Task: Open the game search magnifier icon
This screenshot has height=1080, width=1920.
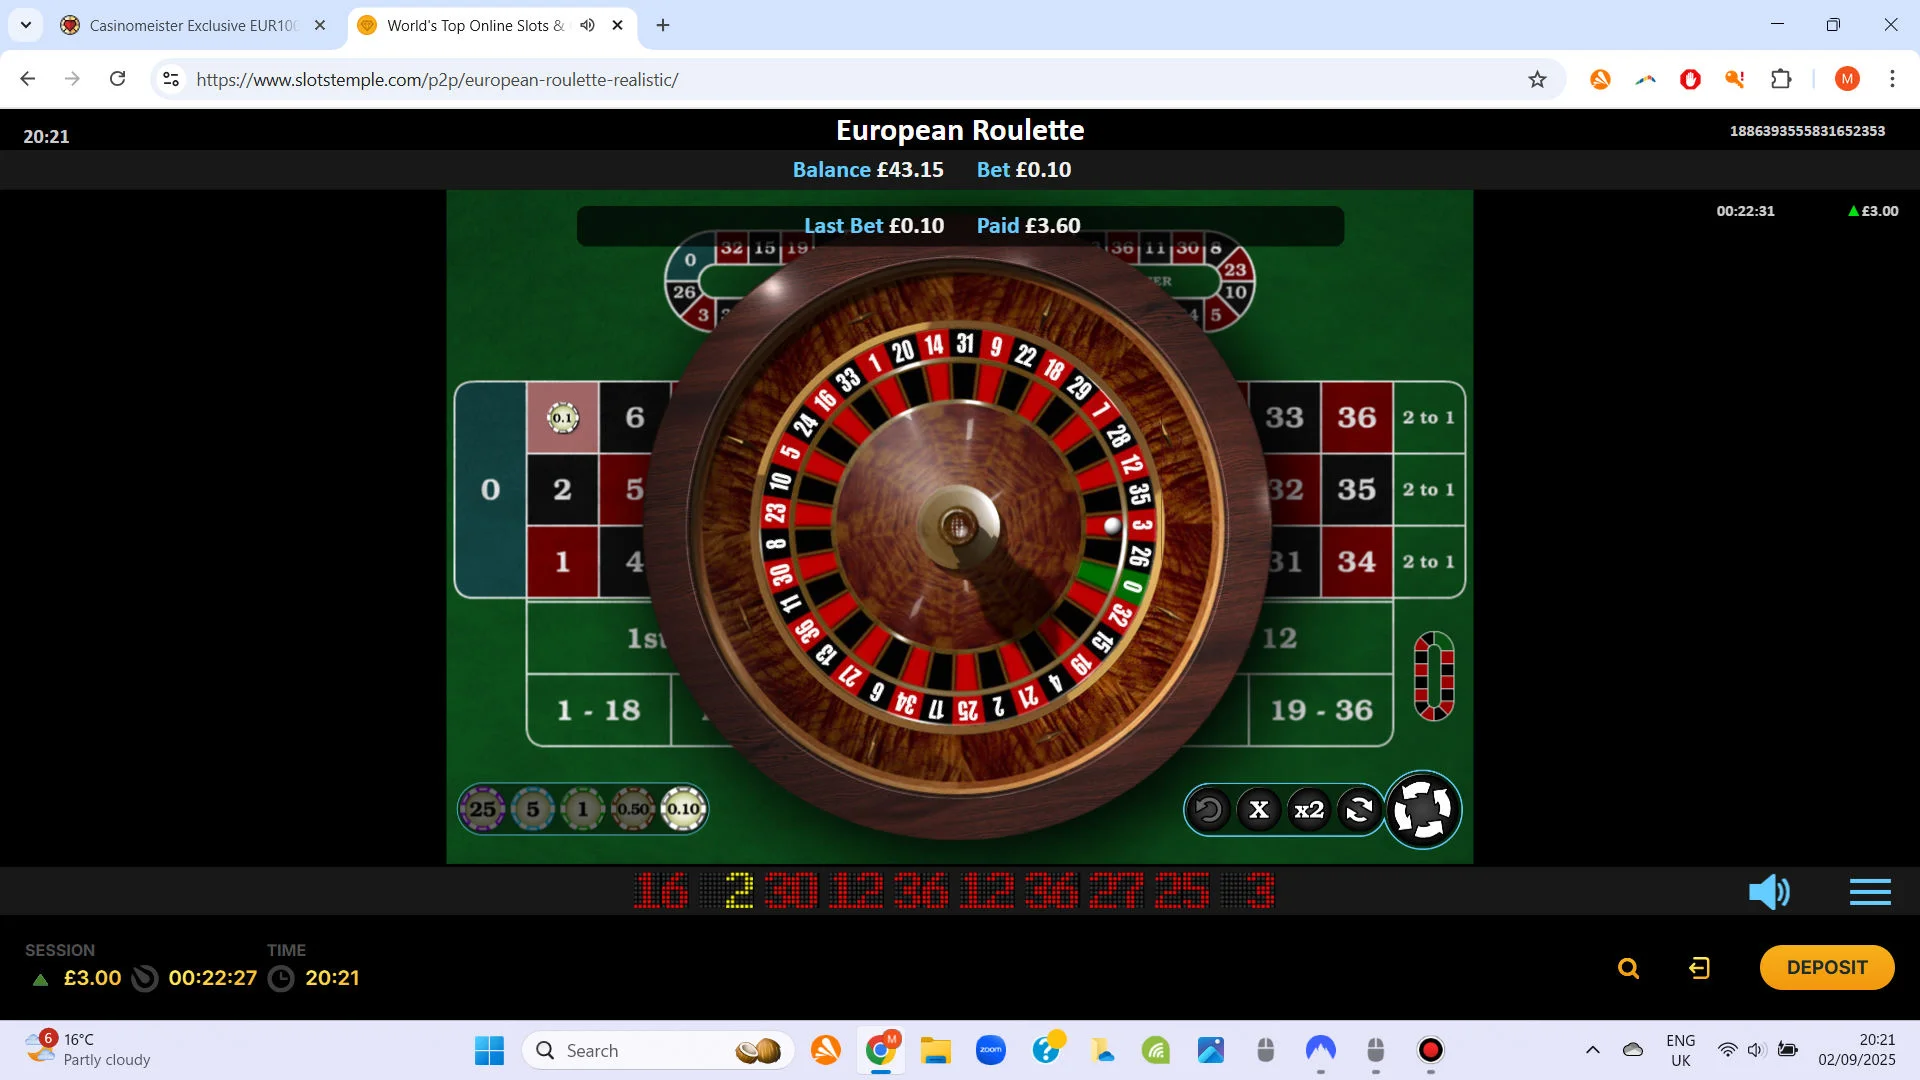Action: [1628, 968]
